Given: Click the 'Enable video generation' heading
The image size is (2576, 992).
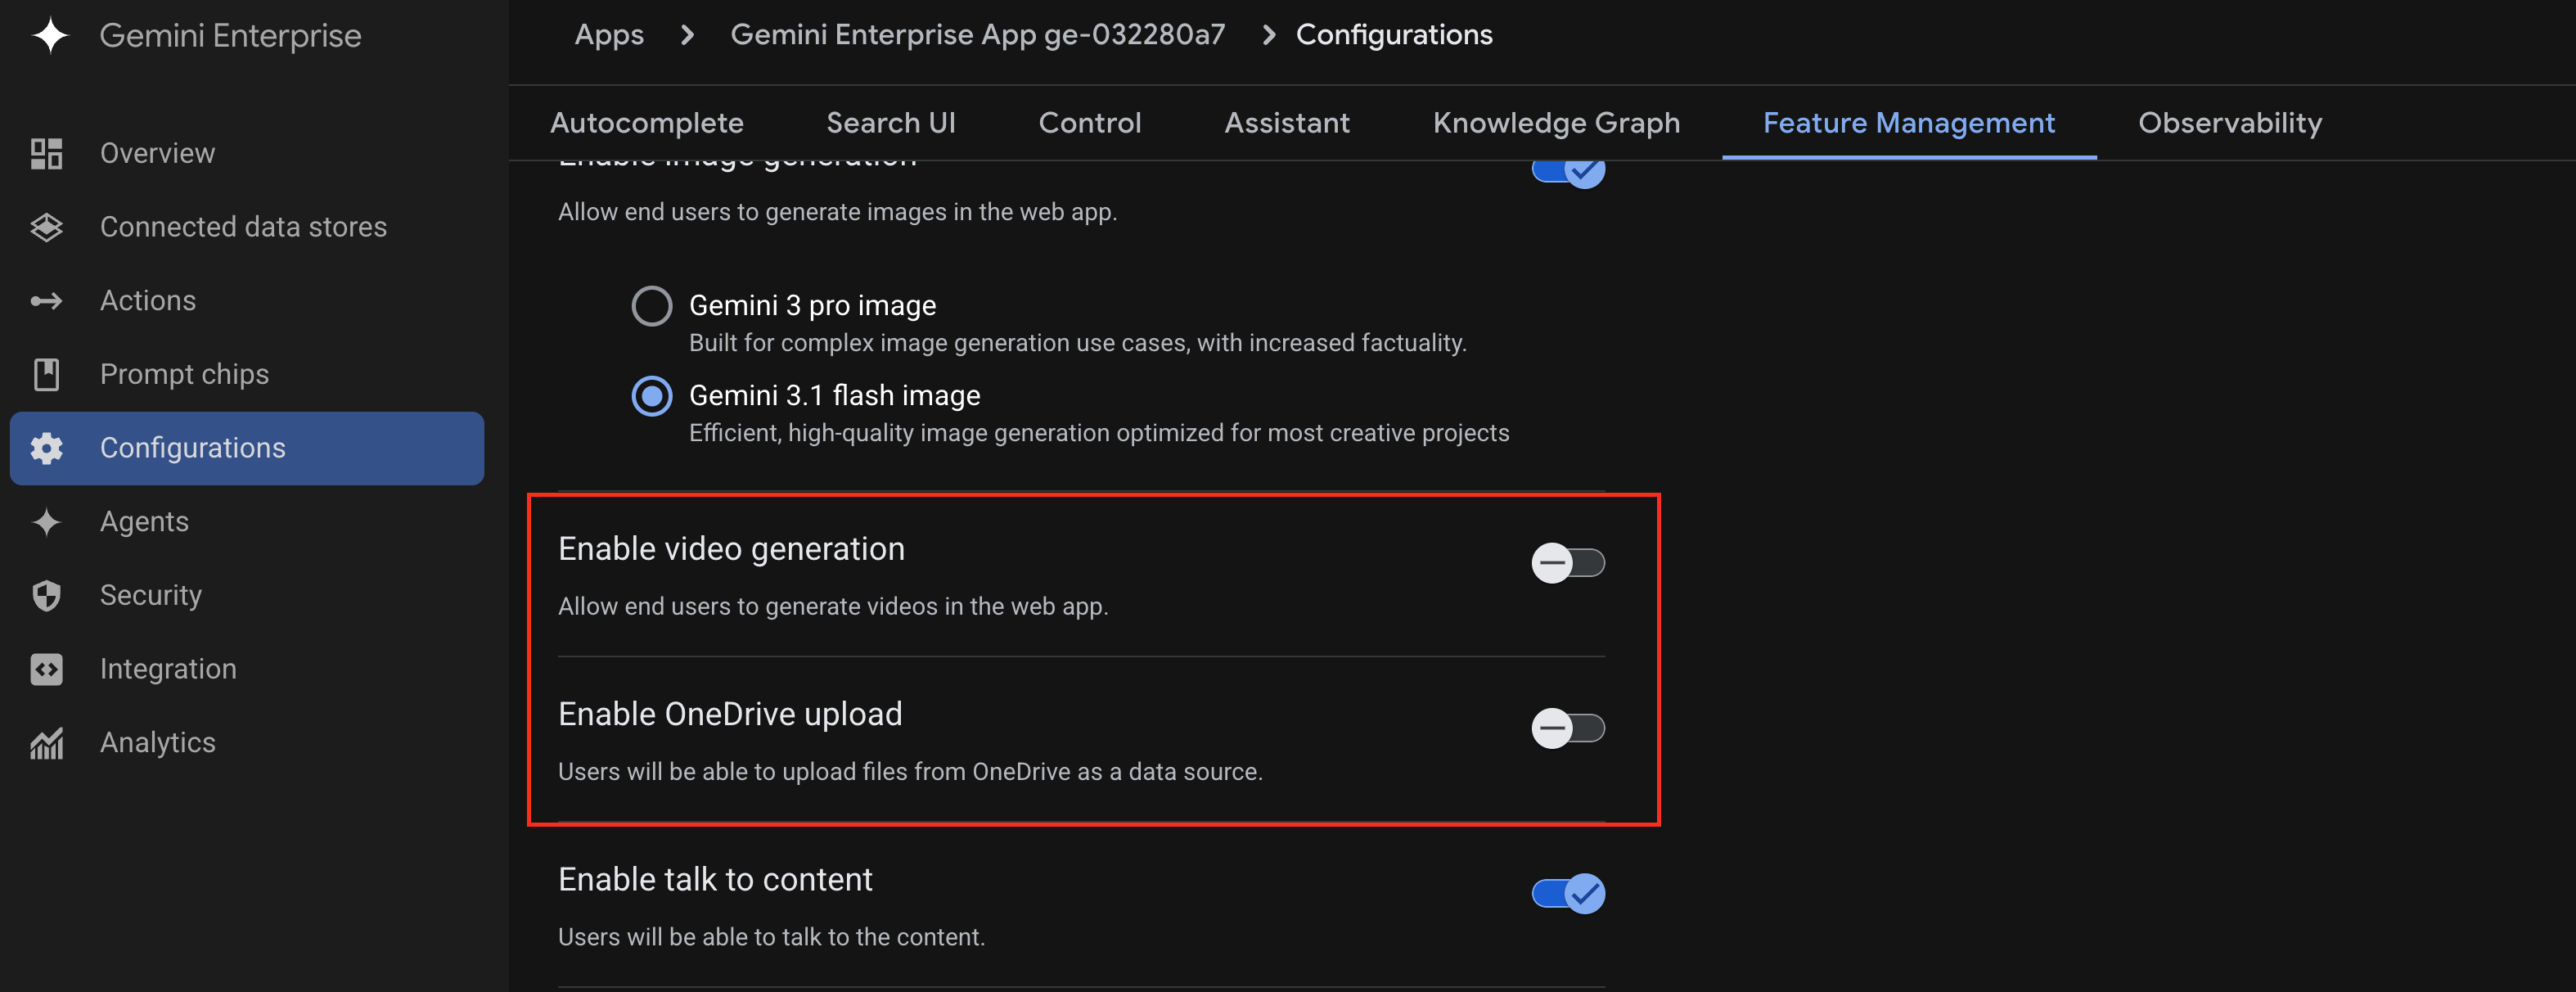Looking at the screenshot, I should [731, 549].
